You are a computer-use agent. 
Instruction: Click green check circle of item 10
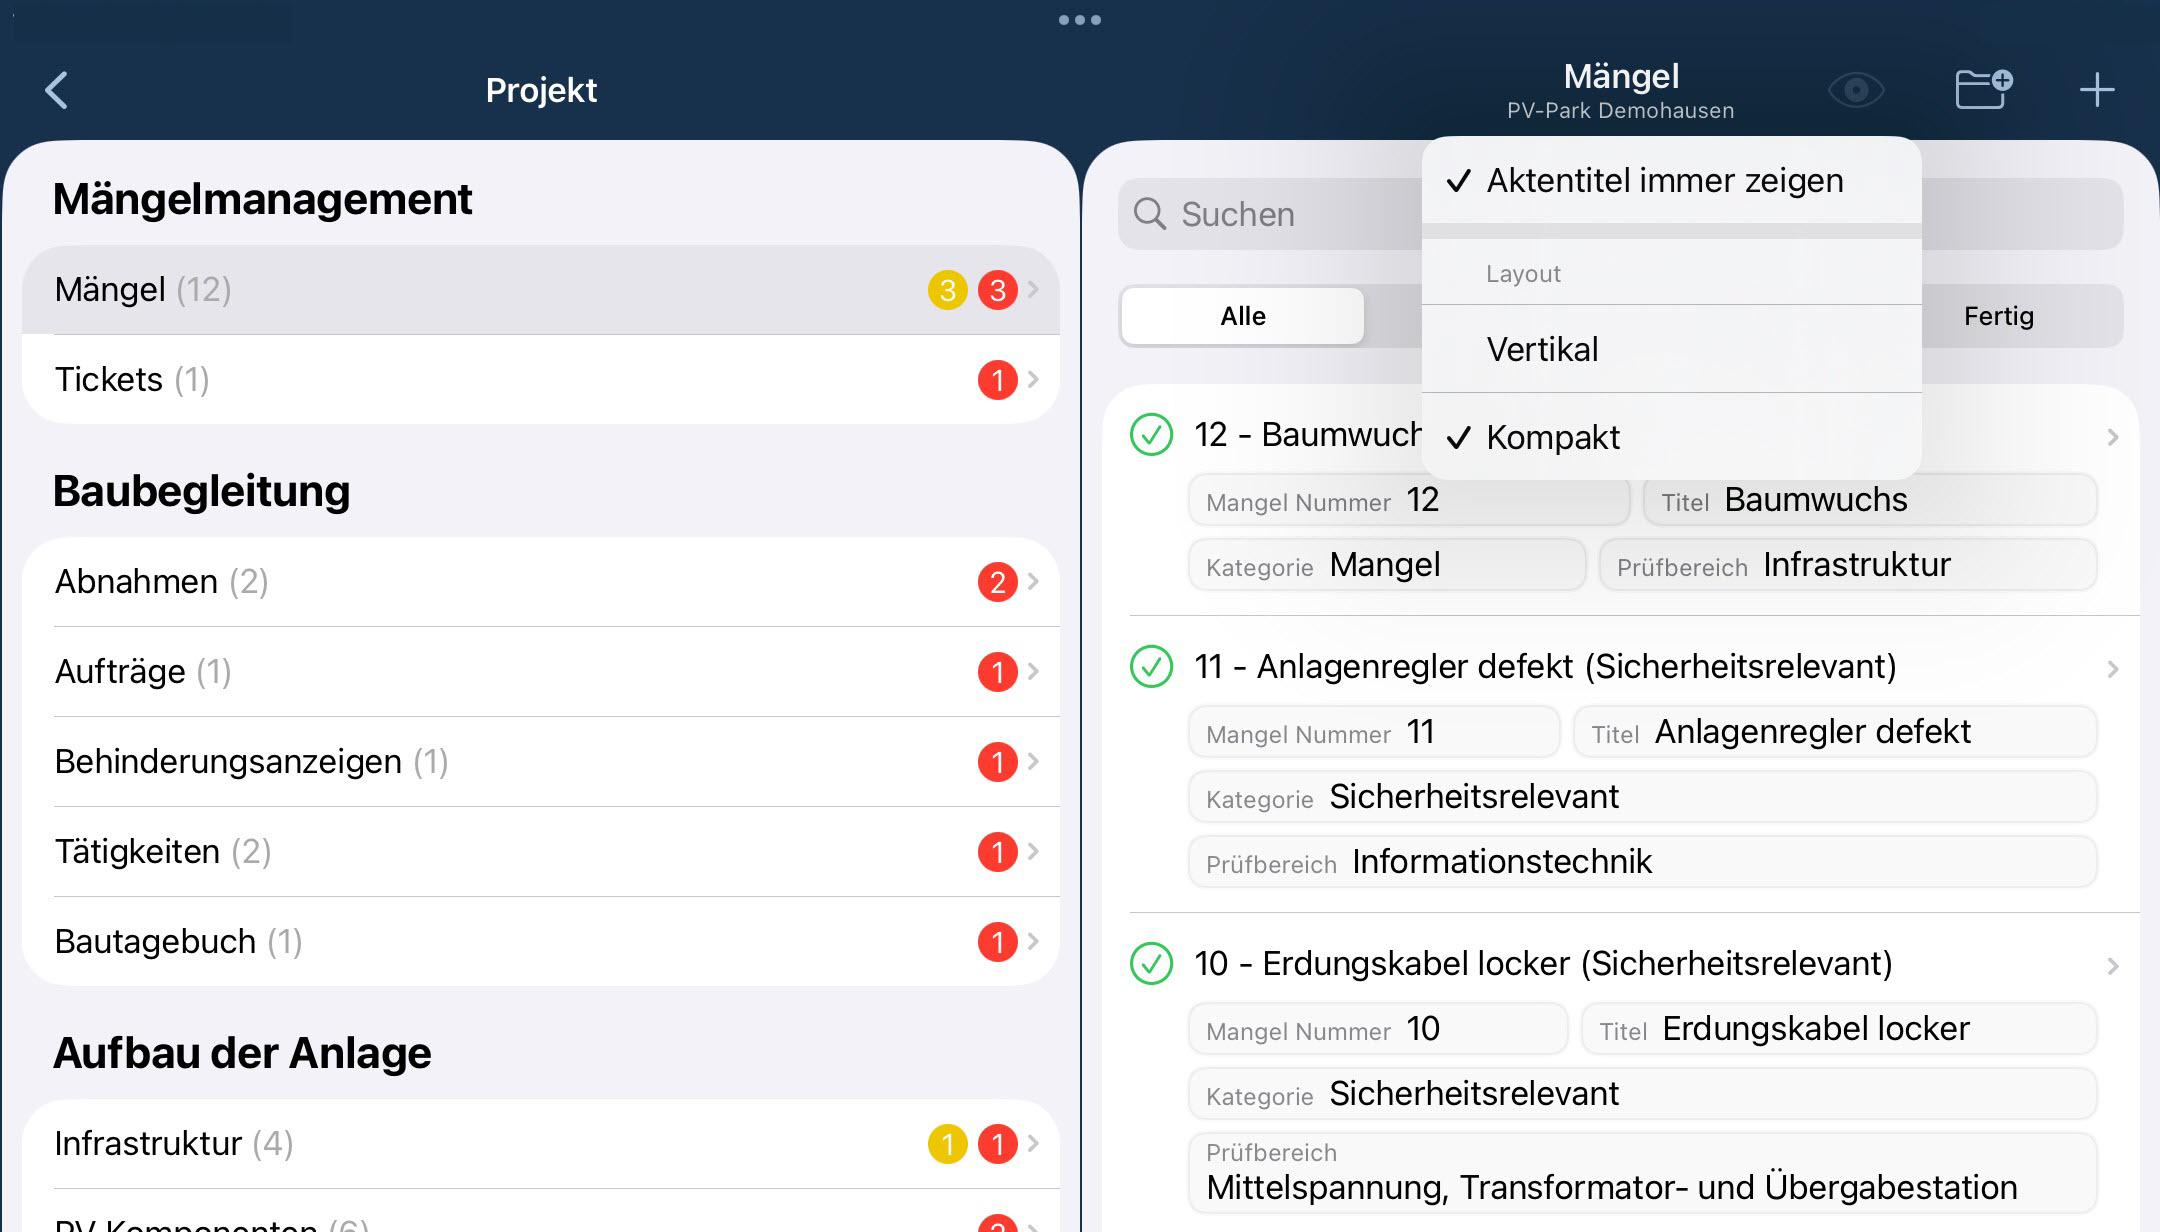point(1151,964)
